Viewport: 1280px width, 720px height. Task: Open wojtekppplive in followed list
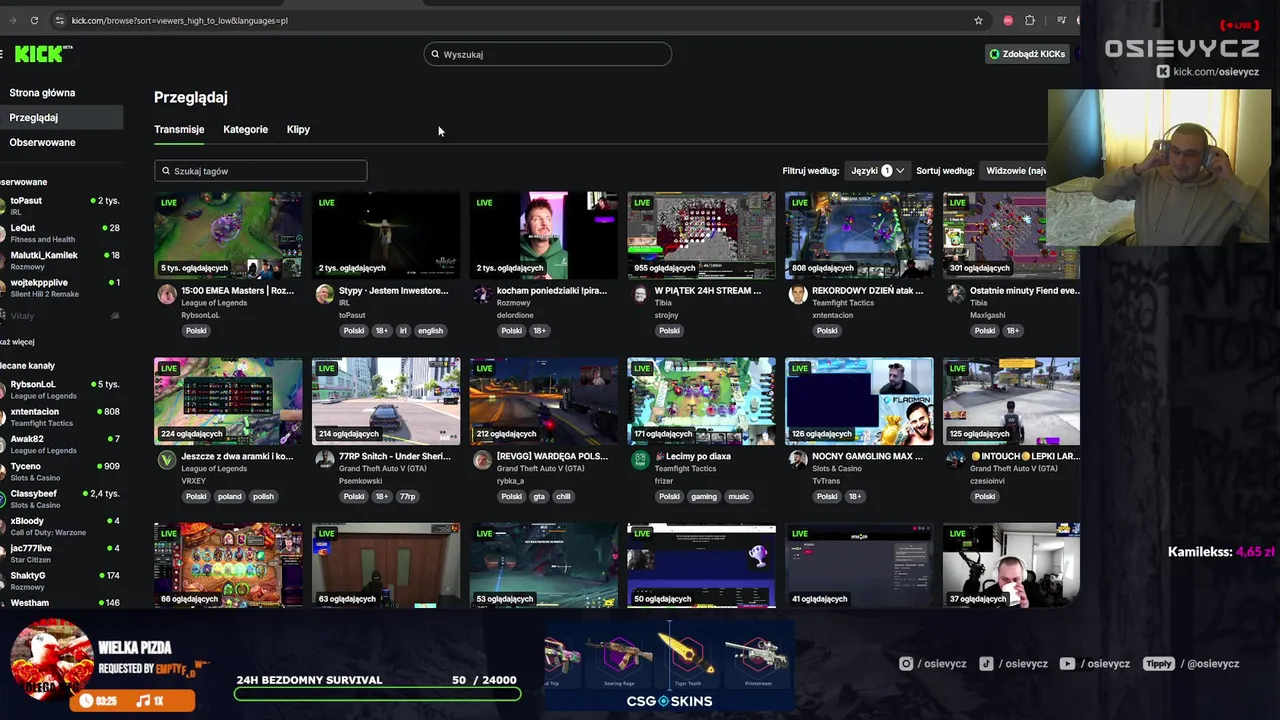click(60, 288)
